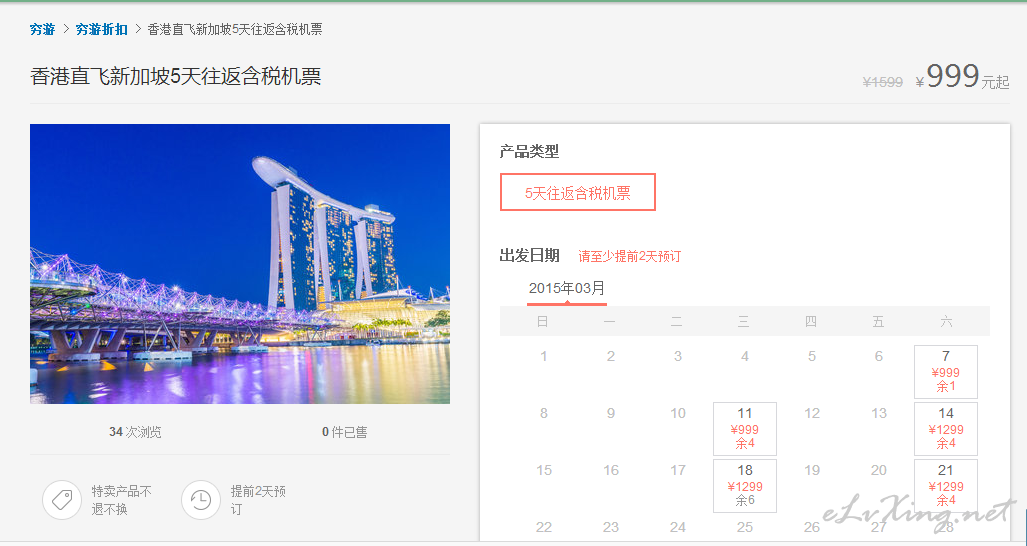
Task: Select the 5天往返含税机票 product type
Action: coord(578,192)
